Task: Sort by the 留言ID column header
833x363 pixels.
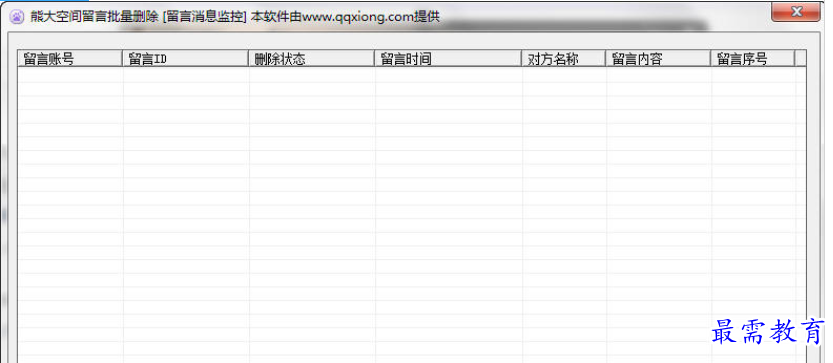Action: [185, 58]
